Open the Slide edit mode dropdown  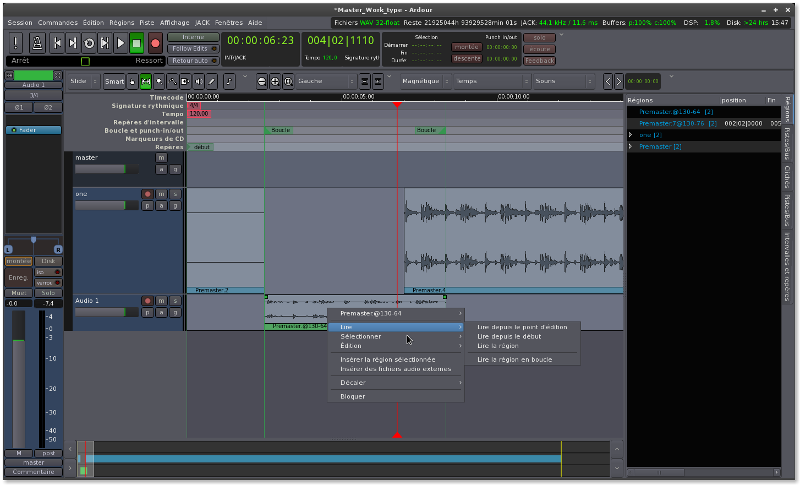pos(84,81)
